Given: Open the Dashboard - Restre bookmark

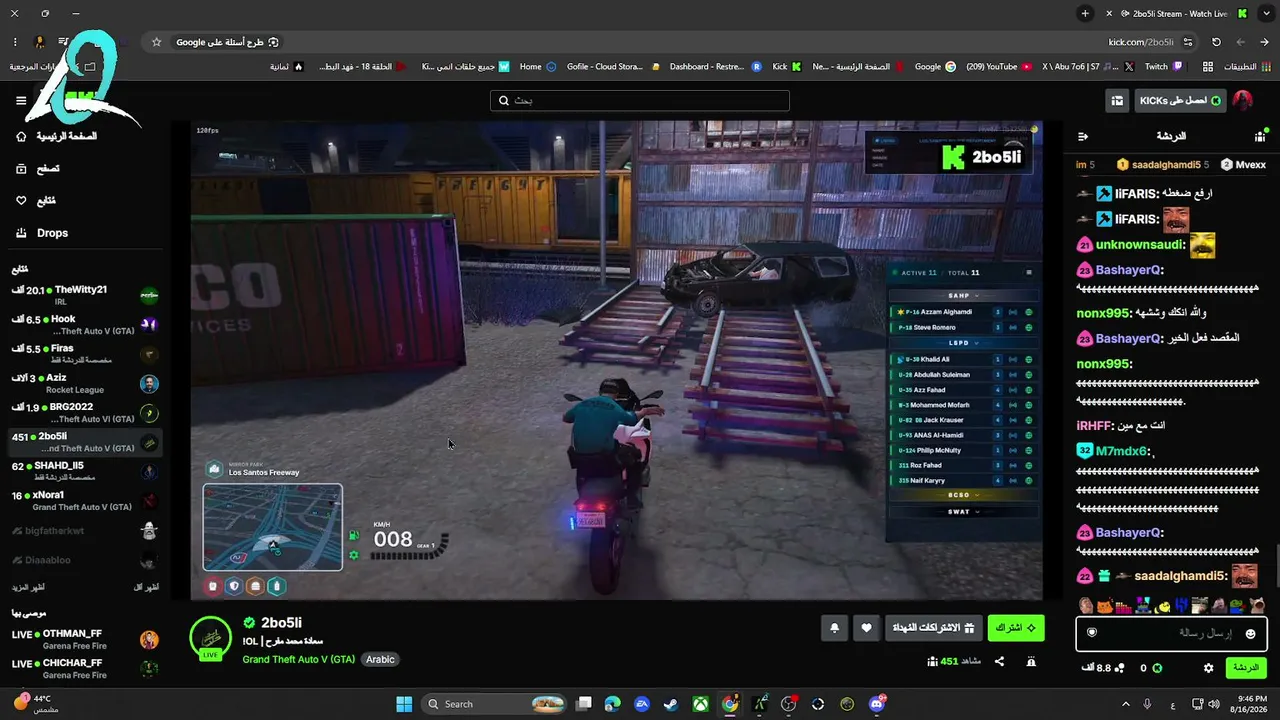Looking at the screenshot, I should click(716, 67).
